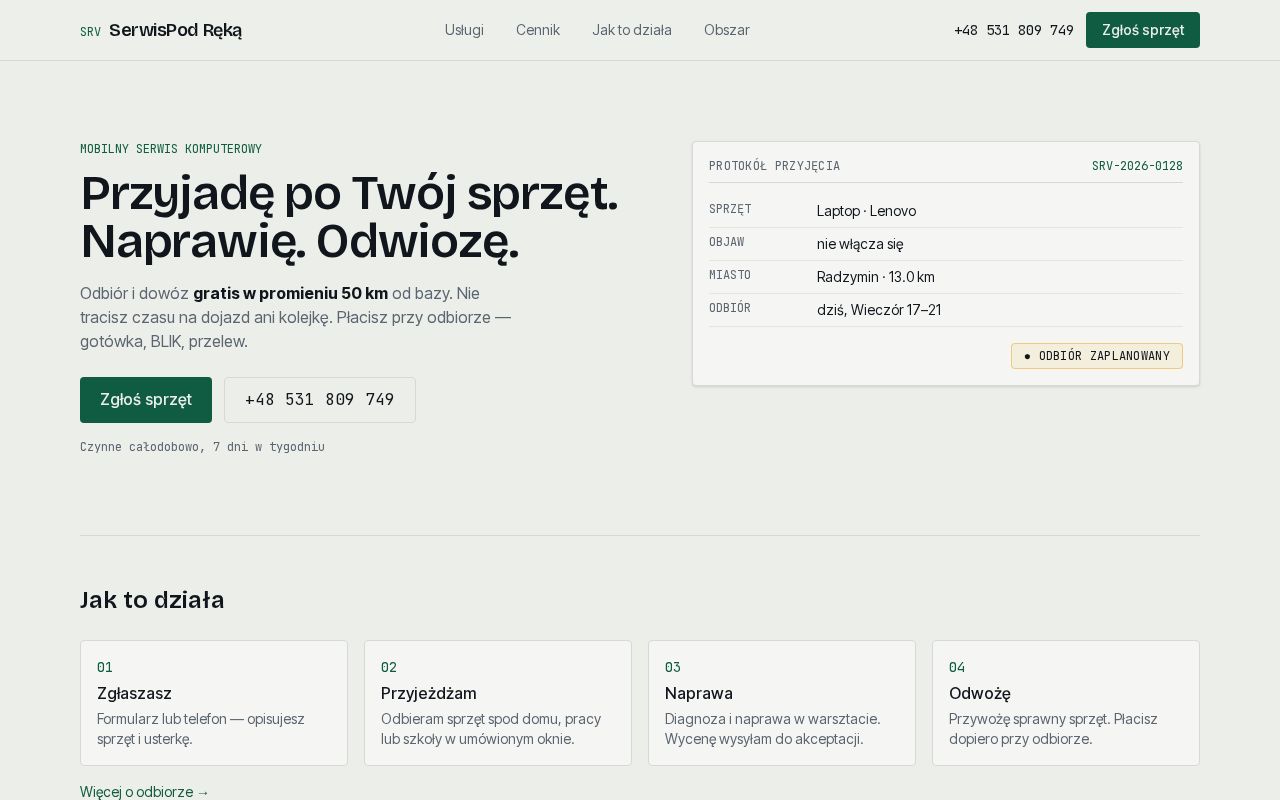
Task: Call the phone number in the header
Action: [x=1014, y=30]
